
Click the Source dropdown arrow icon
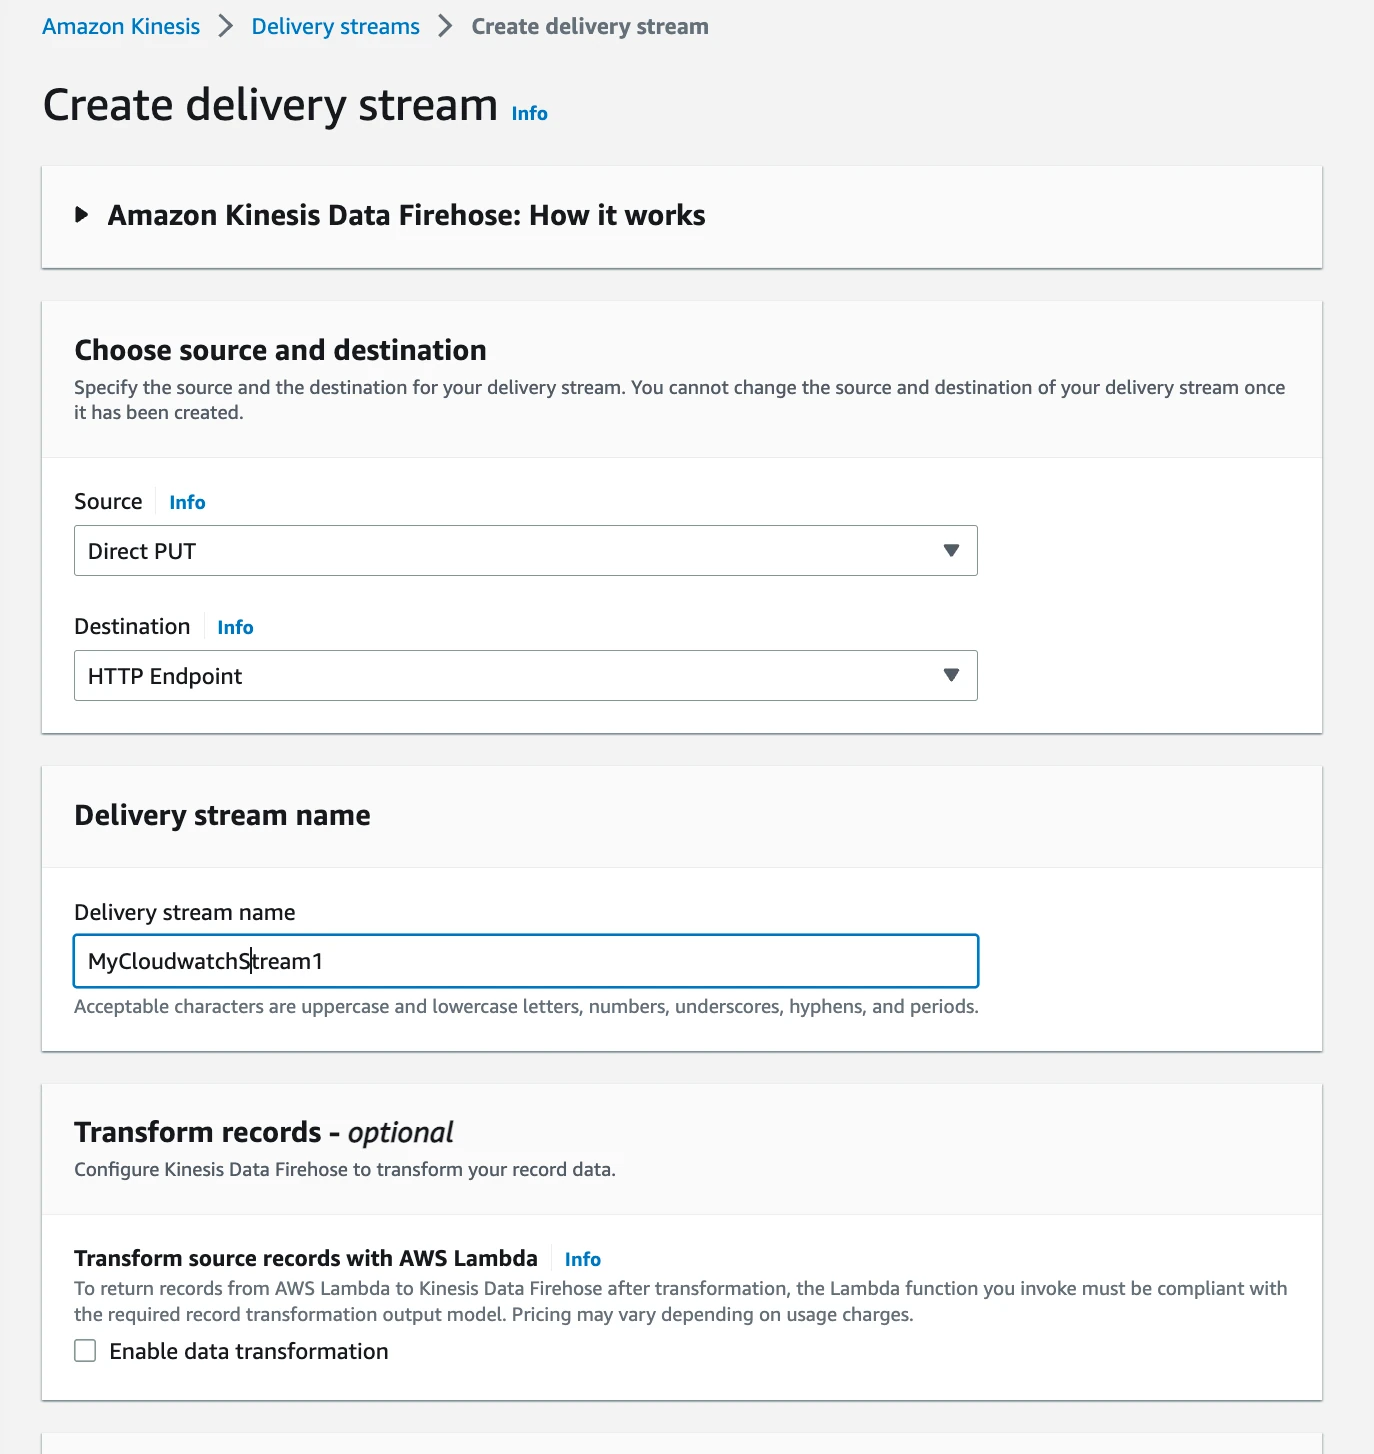951,550
